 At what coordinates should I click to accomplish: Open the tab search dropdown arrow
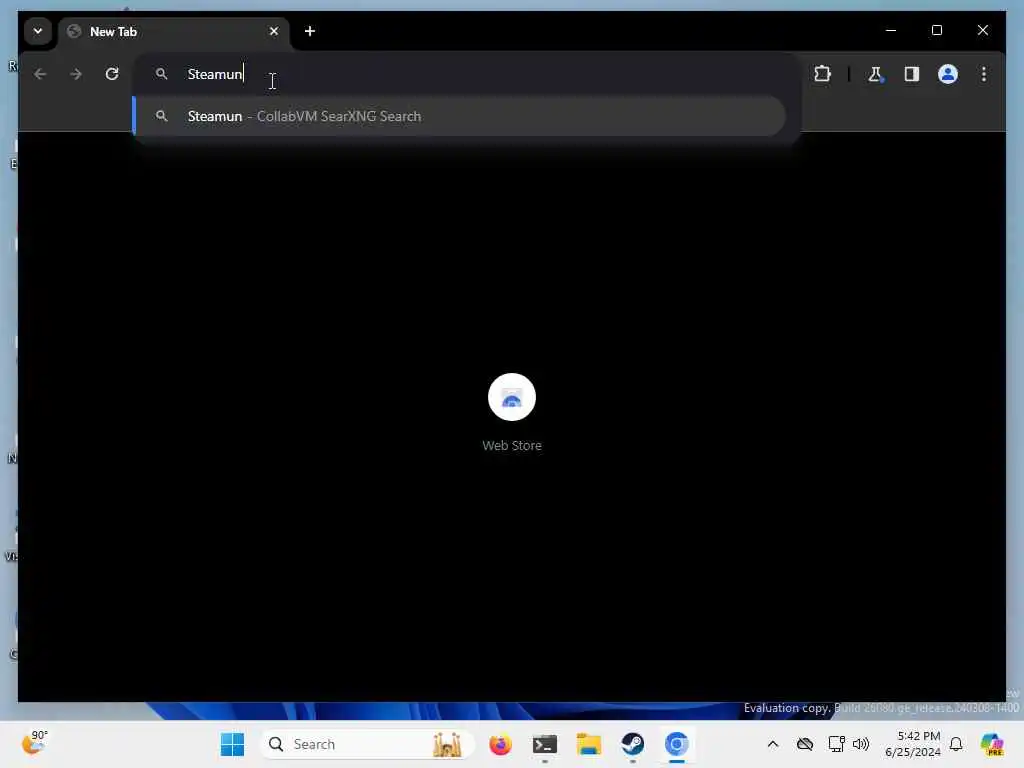38,31
